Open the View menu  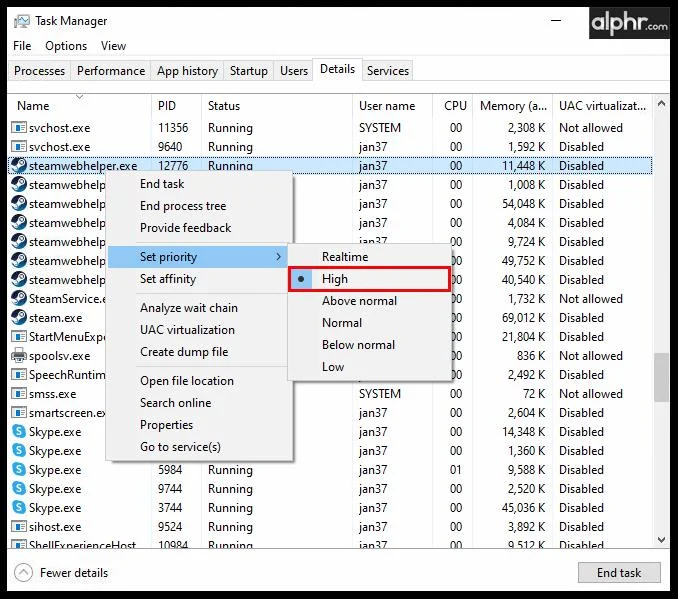[x=113, y=46]
